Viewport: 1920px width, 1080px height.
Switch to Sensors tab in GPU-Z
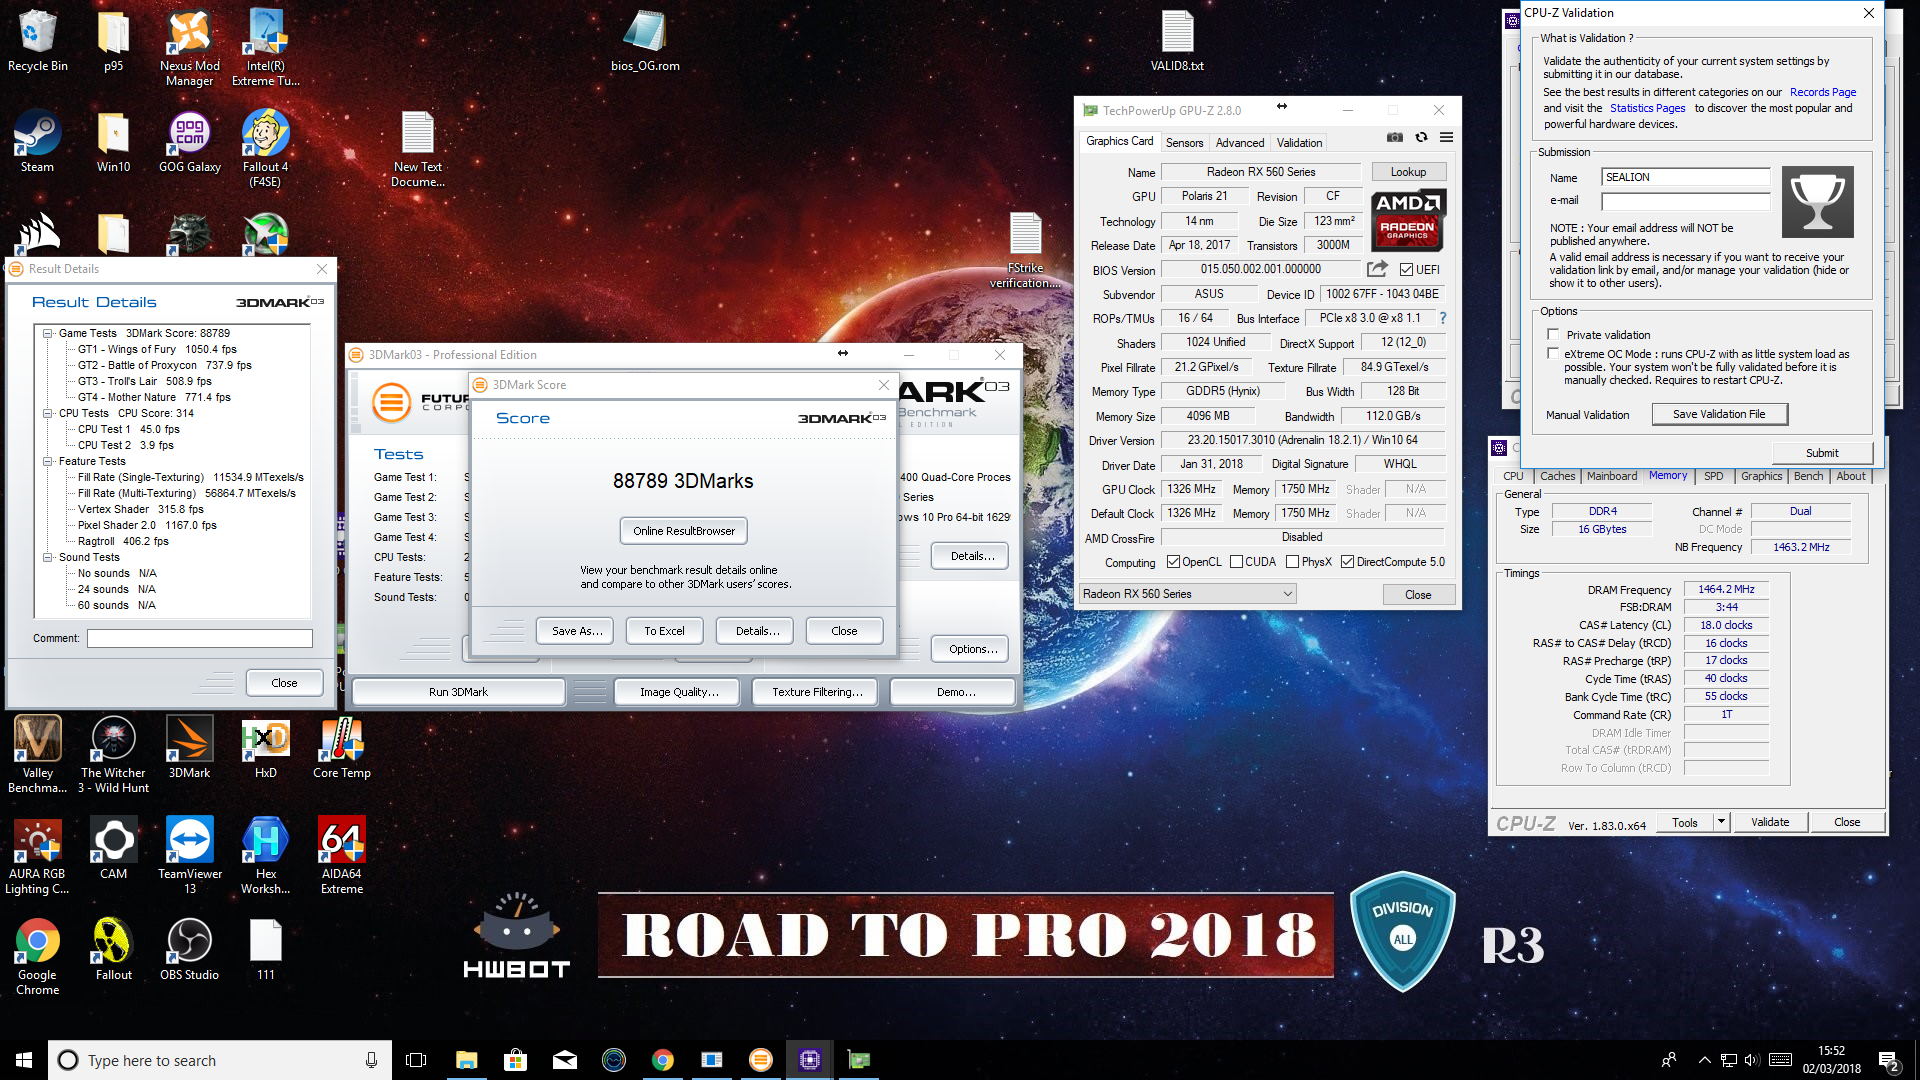tap(1184, 143)
